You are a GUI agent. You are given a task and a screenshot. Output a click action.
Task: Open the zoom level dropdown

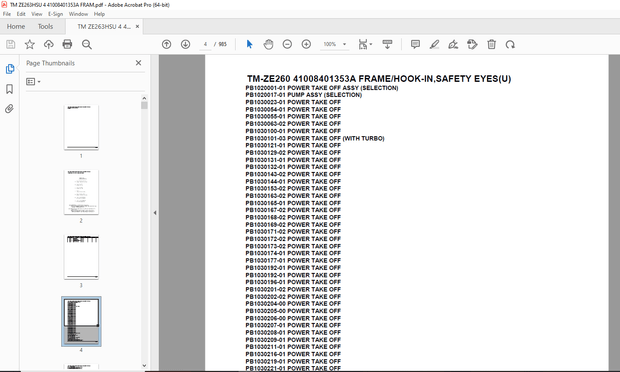(344, 44)
